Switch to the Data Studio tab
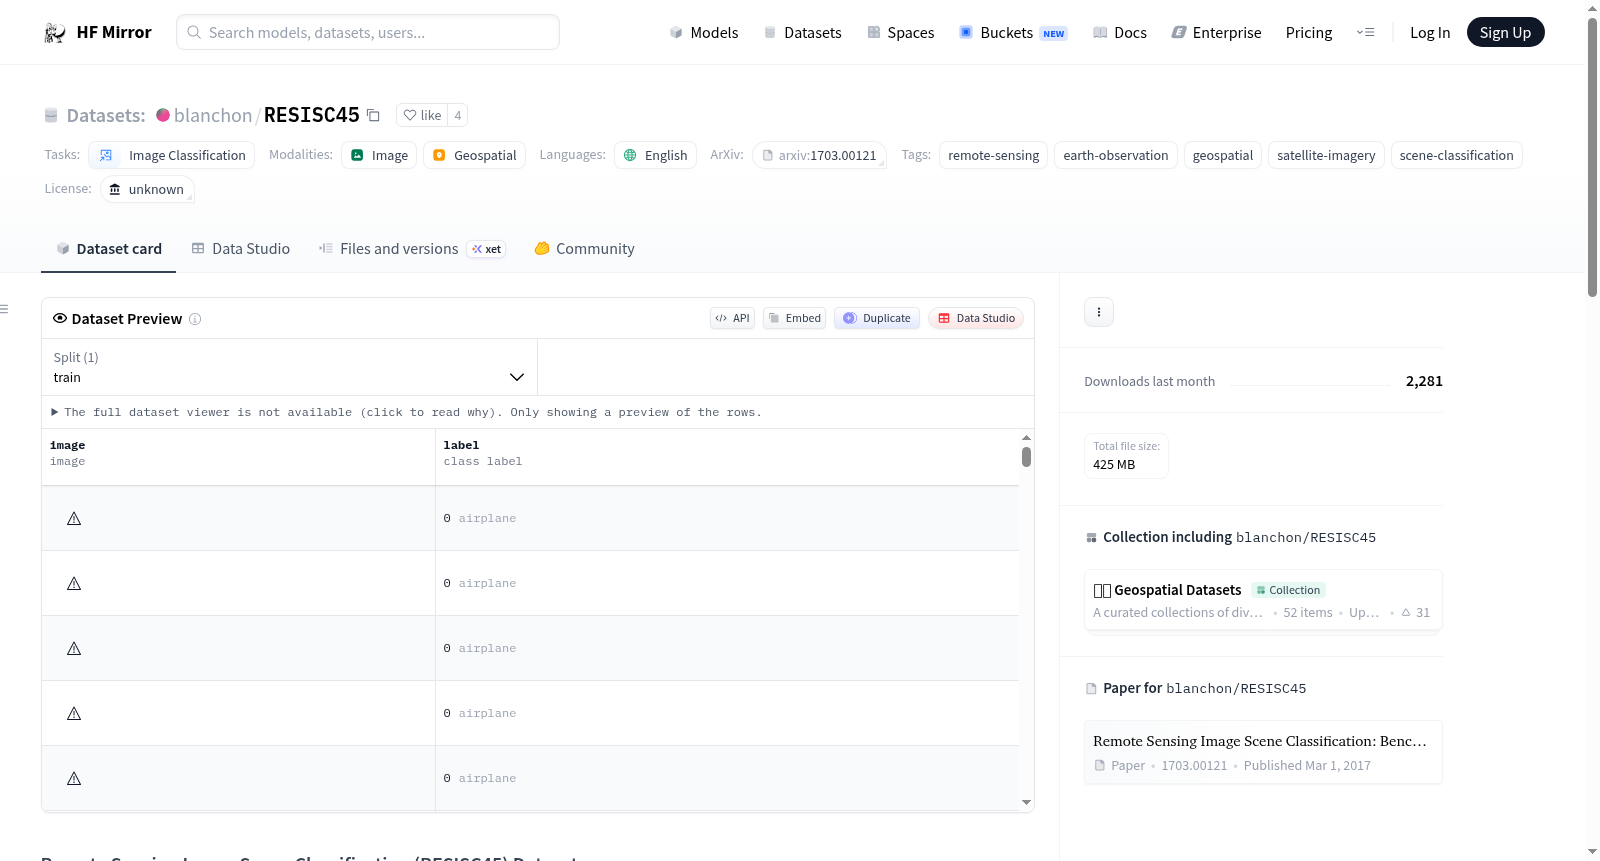The image size is (1600, 861). coord(241,249)
